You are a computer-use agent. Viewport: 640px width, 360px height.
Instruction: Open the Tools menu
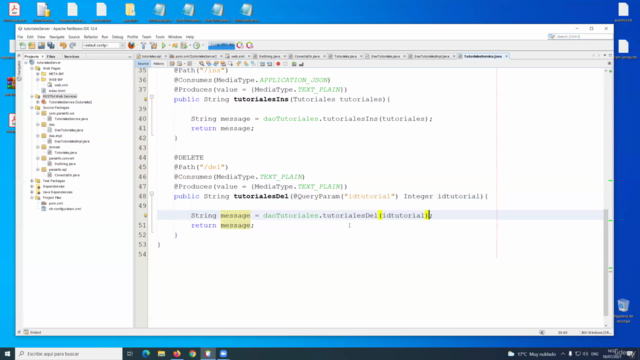click(x=160, y=37)
